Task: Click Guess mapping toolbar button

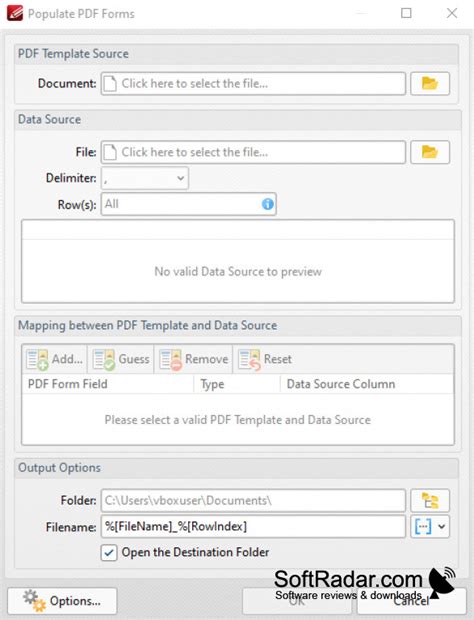Action: coord(121,359)
